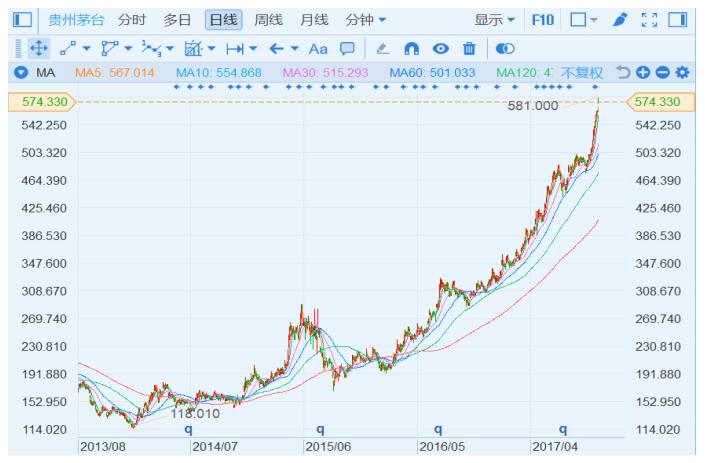
Task: Select the chart measurement ruler tool
Action: pyautogui.click(x=193, y=49)
